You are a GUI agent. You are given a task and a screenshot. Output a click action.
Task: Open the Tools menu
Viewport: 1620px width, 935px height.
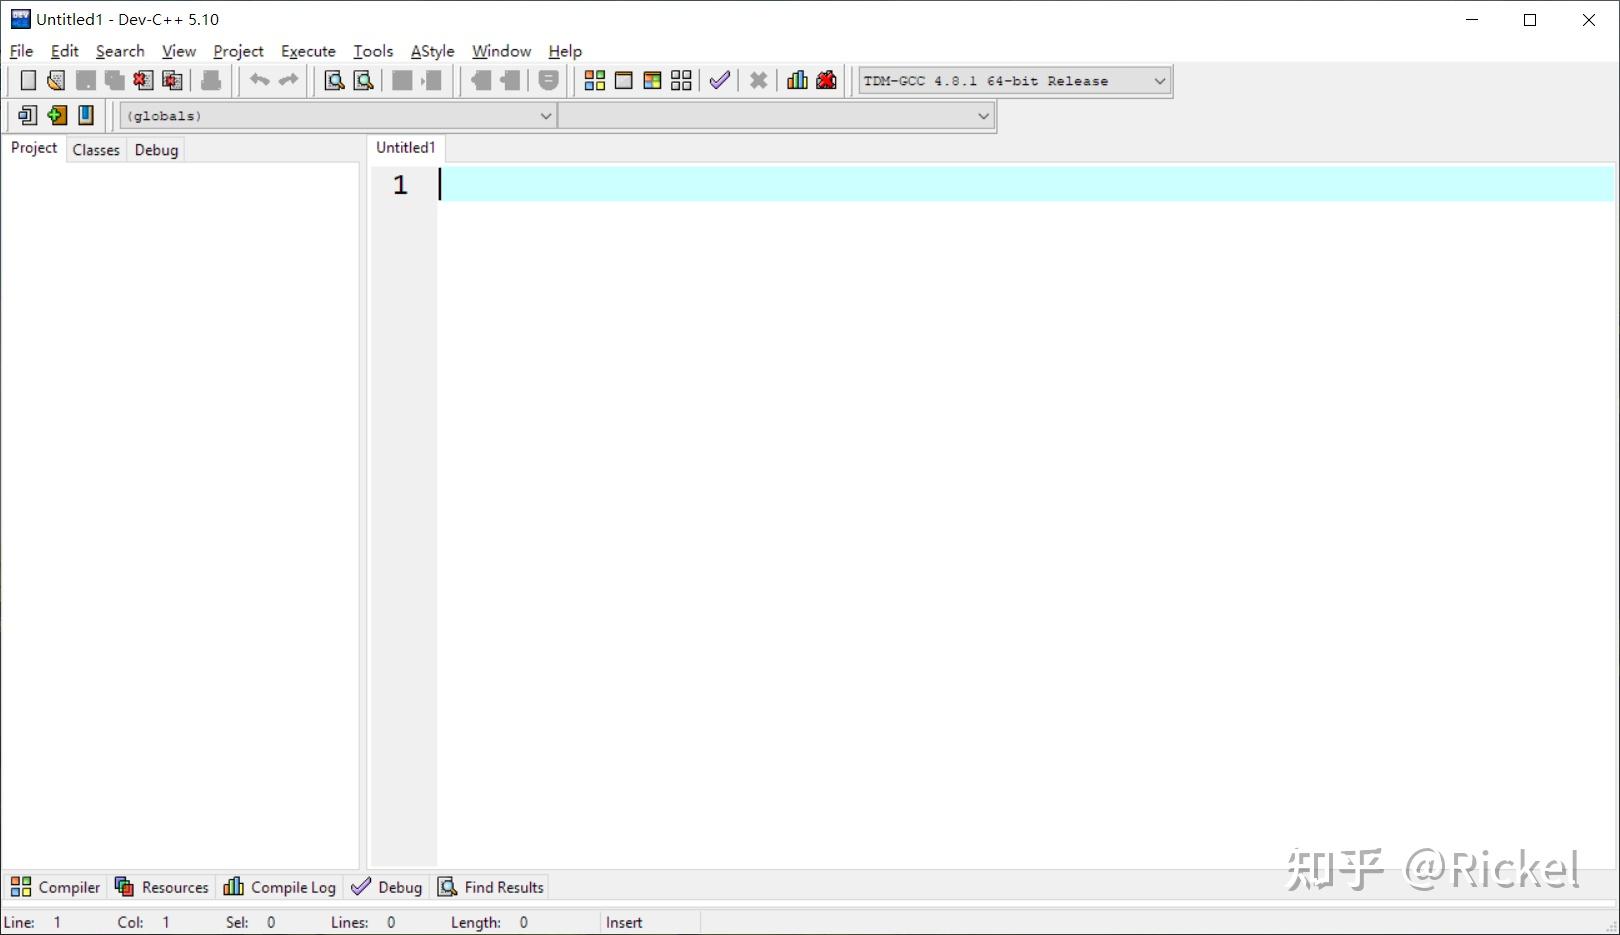tap(373, 51)
